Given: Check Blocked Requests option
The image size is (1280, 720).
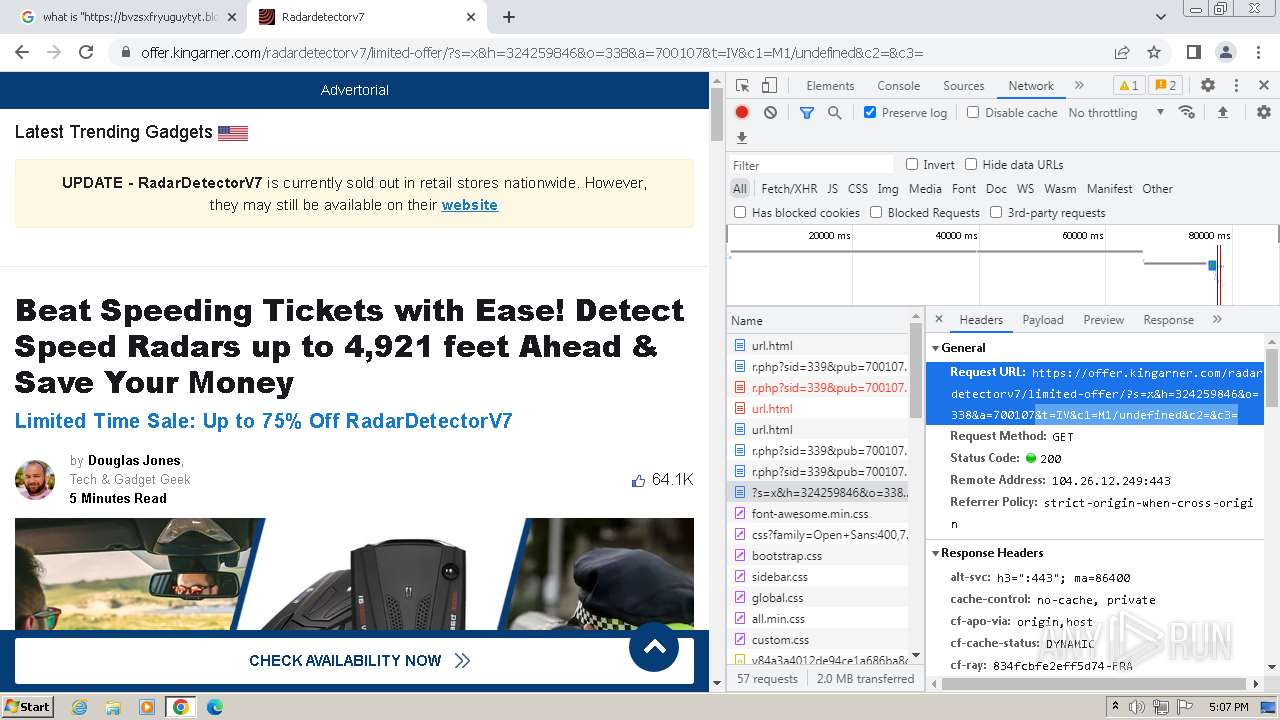Looking at the screenshot, I should click(x=876, y=212).
